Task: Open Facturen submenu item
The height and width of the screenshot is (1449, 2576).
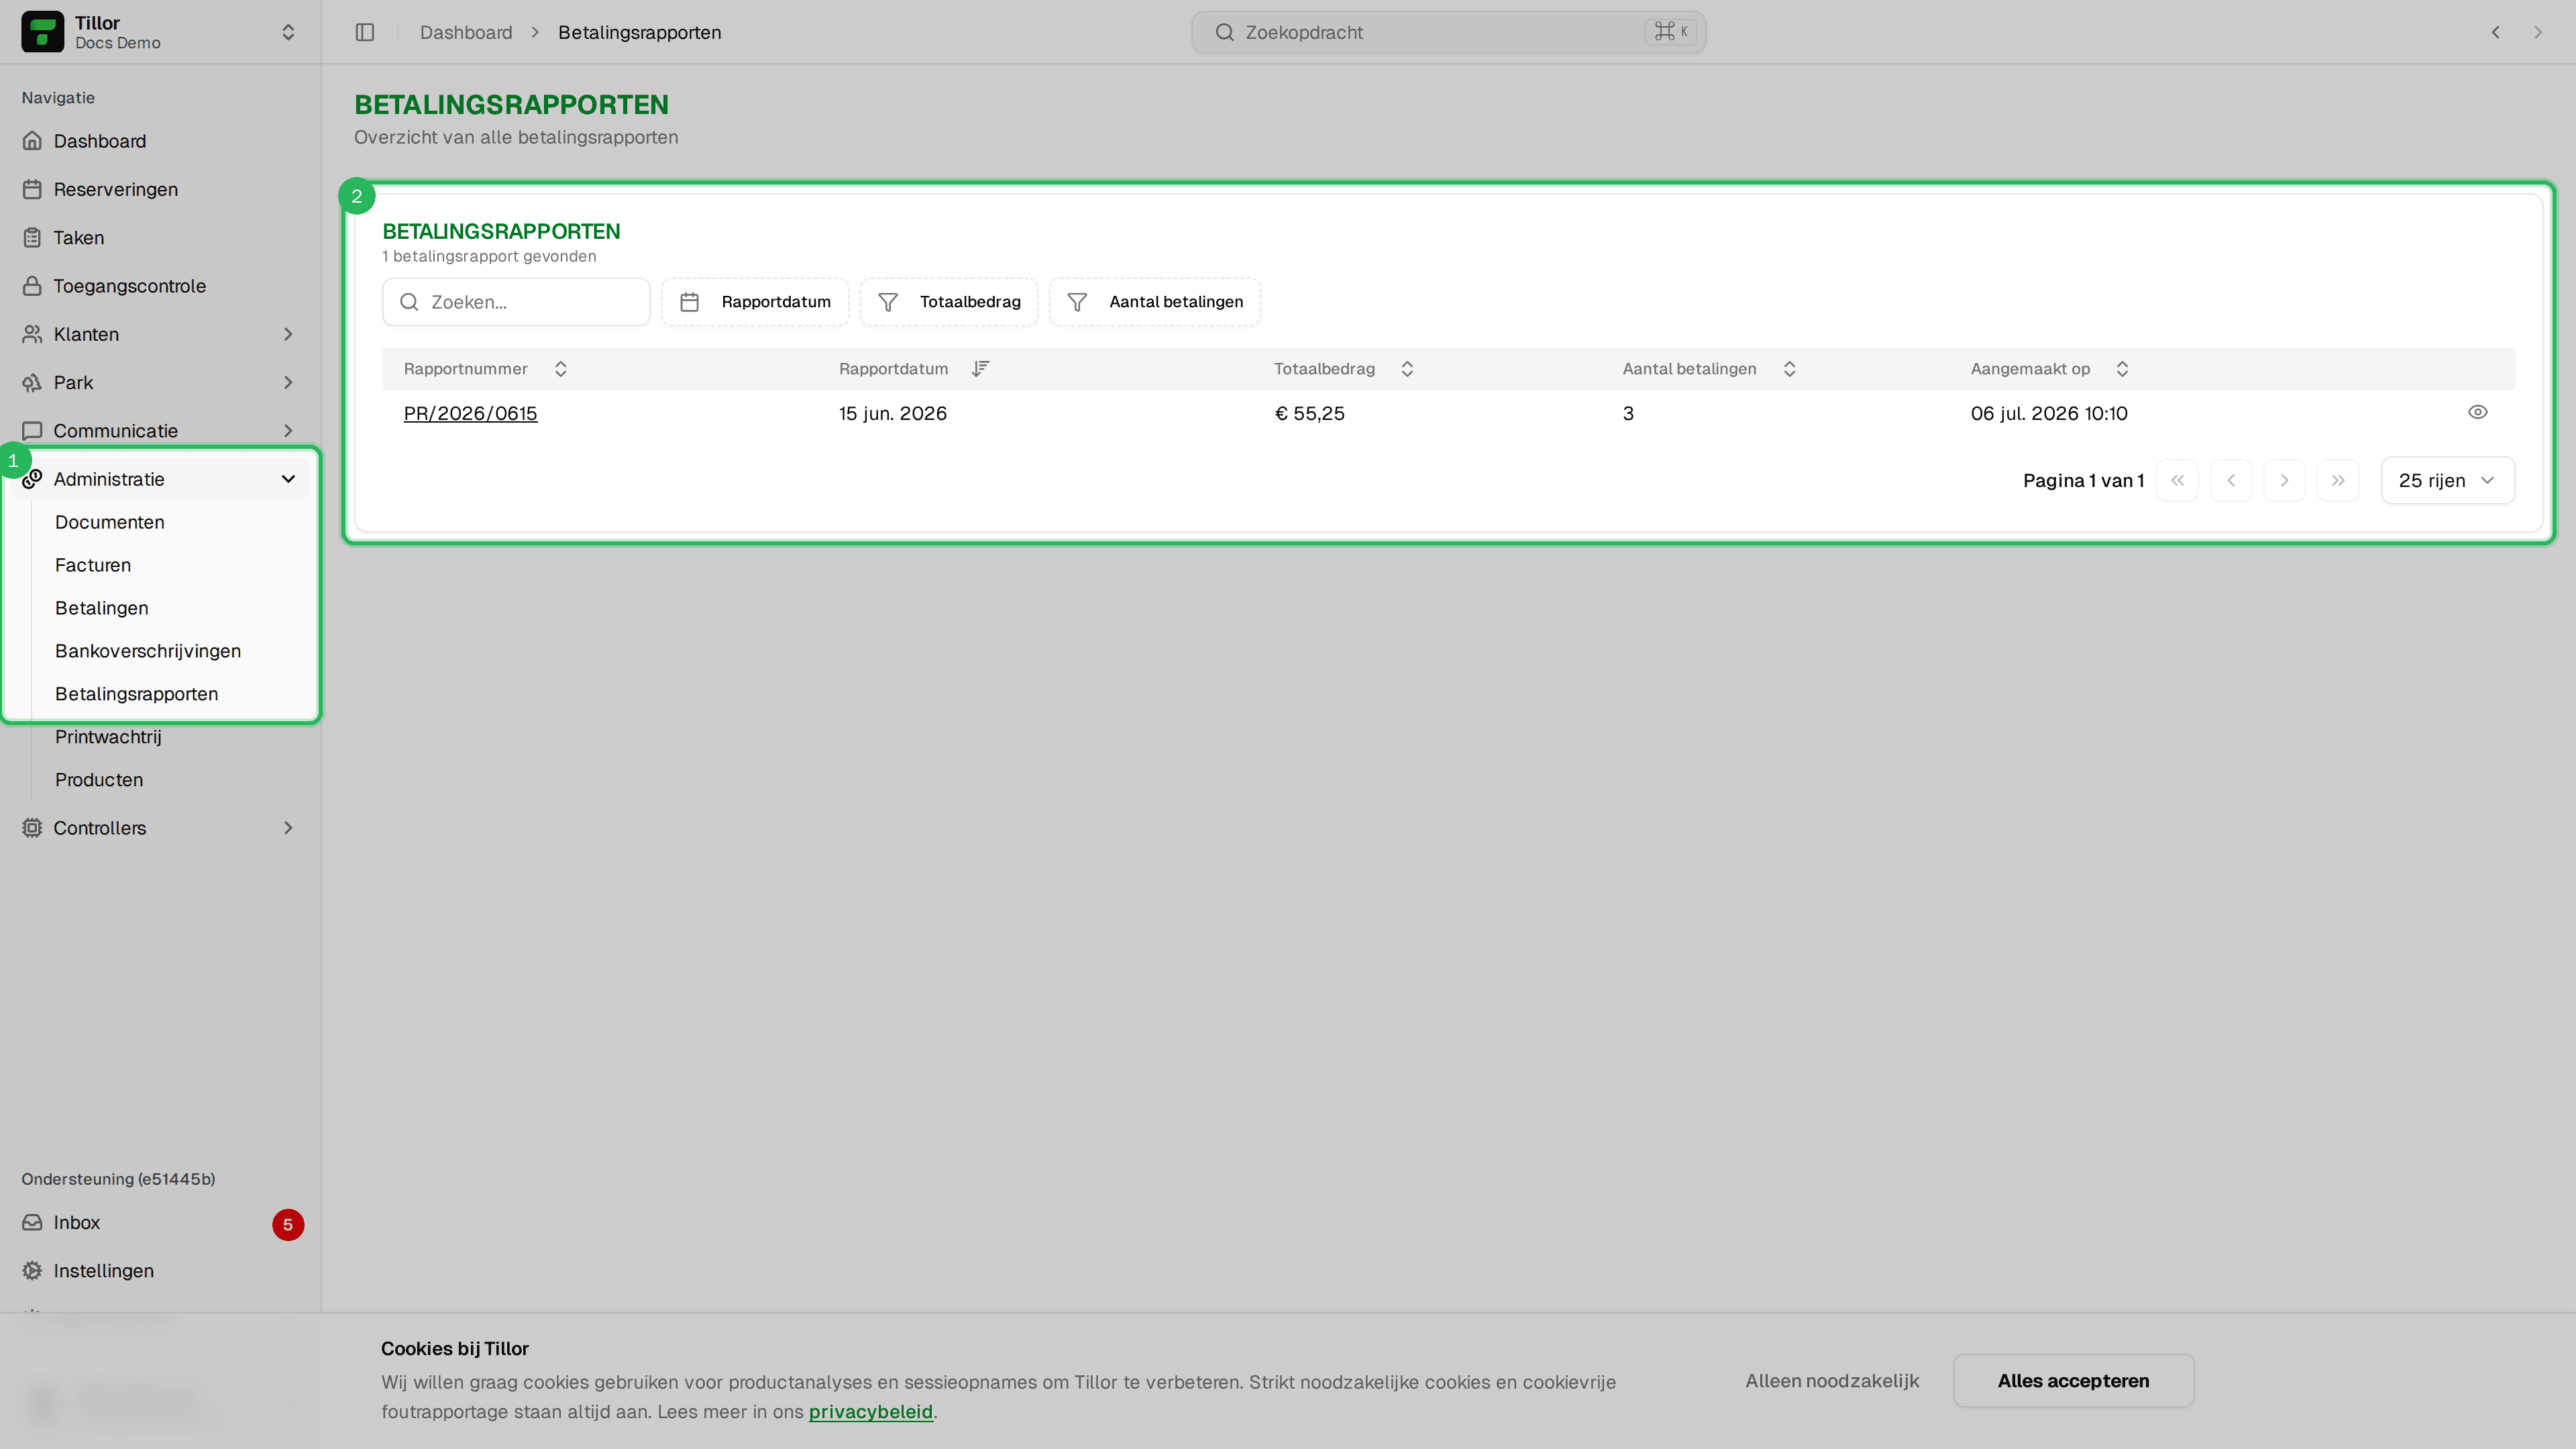Action: (93, 565)
